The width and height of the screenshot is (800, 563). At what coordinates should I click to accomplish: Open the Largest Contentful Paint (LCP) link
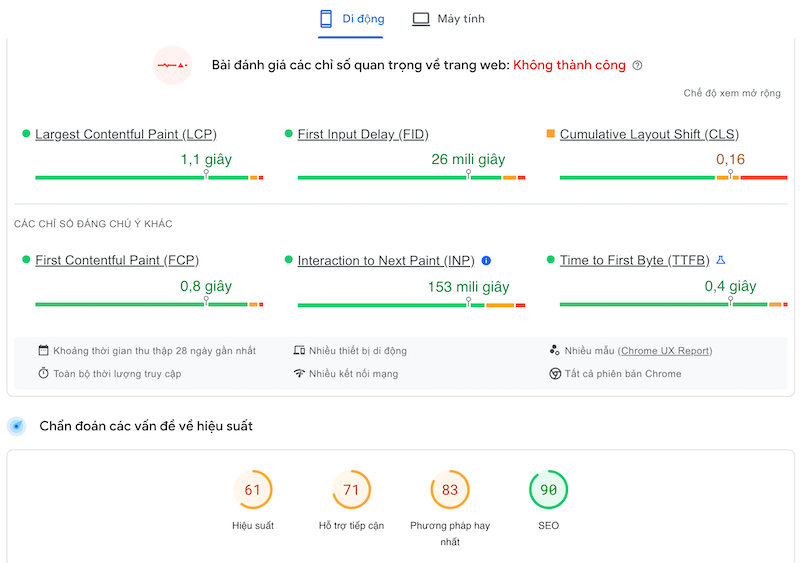pos(126,135)
